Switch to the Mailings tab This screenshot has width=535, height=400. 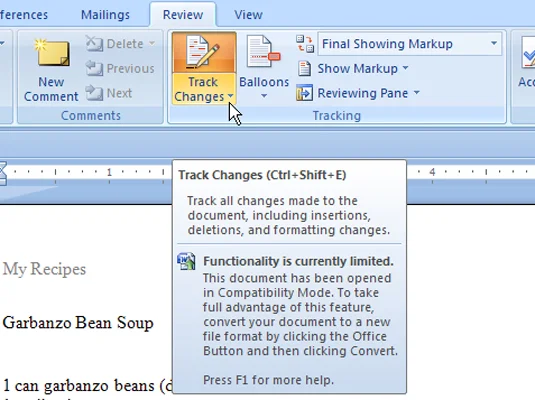(x=105, y=15)
